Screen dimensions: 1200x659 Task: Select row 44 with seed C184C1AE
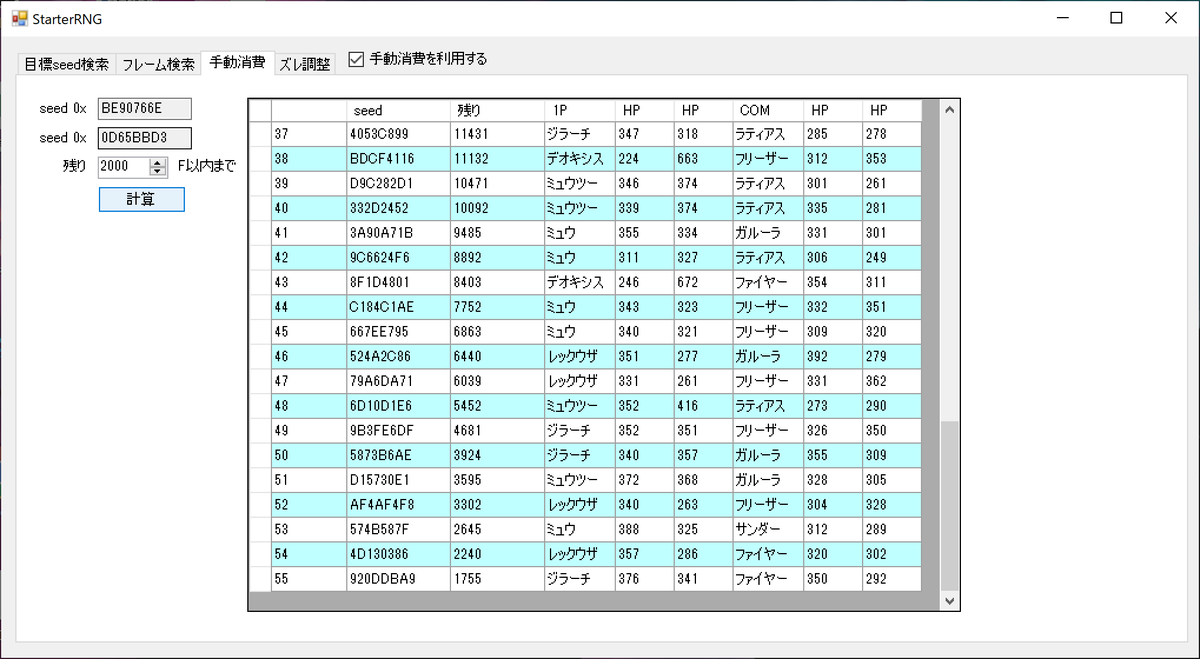pyautogui.click(x=398, y=306)
